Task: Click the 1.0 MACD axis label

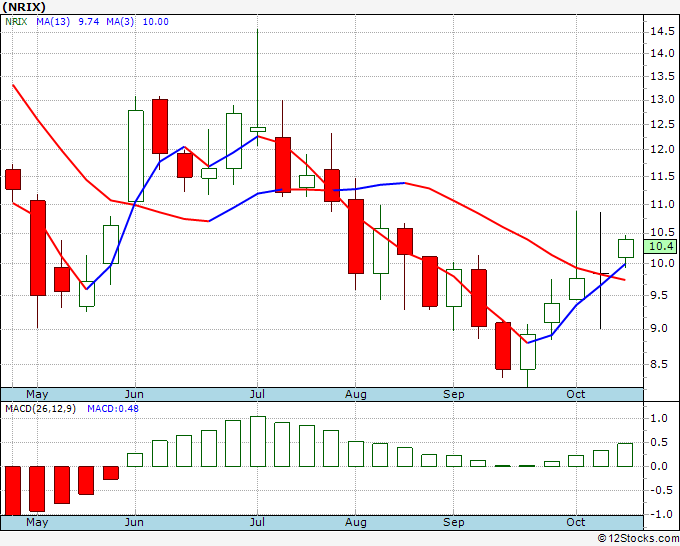Action: pos(659,419)
